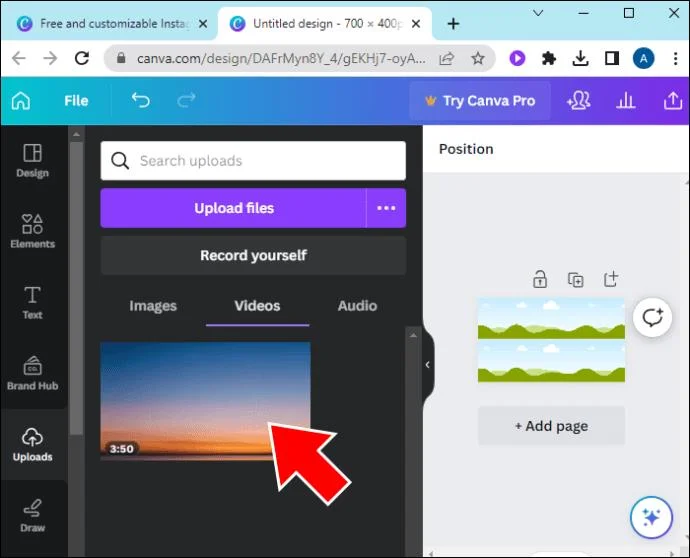Click the add comment bubble icon
Viewport: 690px width, 558px height.
pyautogui.click(x=652, y=317)
